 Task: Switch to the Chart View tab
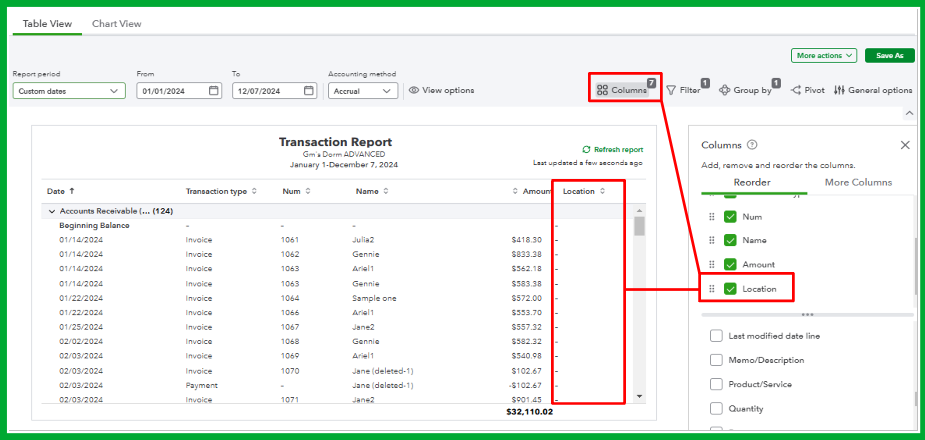click(117, 24)
